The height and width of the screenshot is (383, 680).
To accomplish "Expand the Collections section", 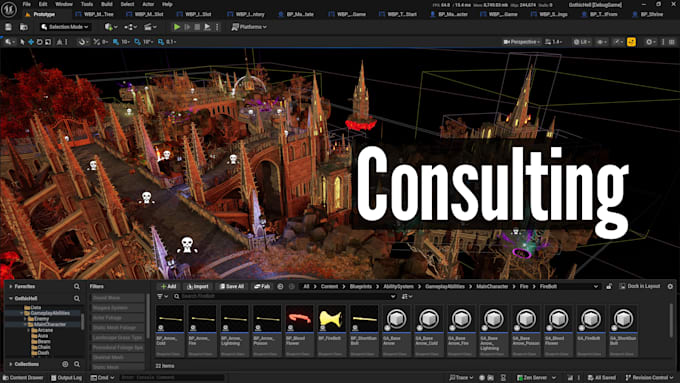I will click(11, 364).
